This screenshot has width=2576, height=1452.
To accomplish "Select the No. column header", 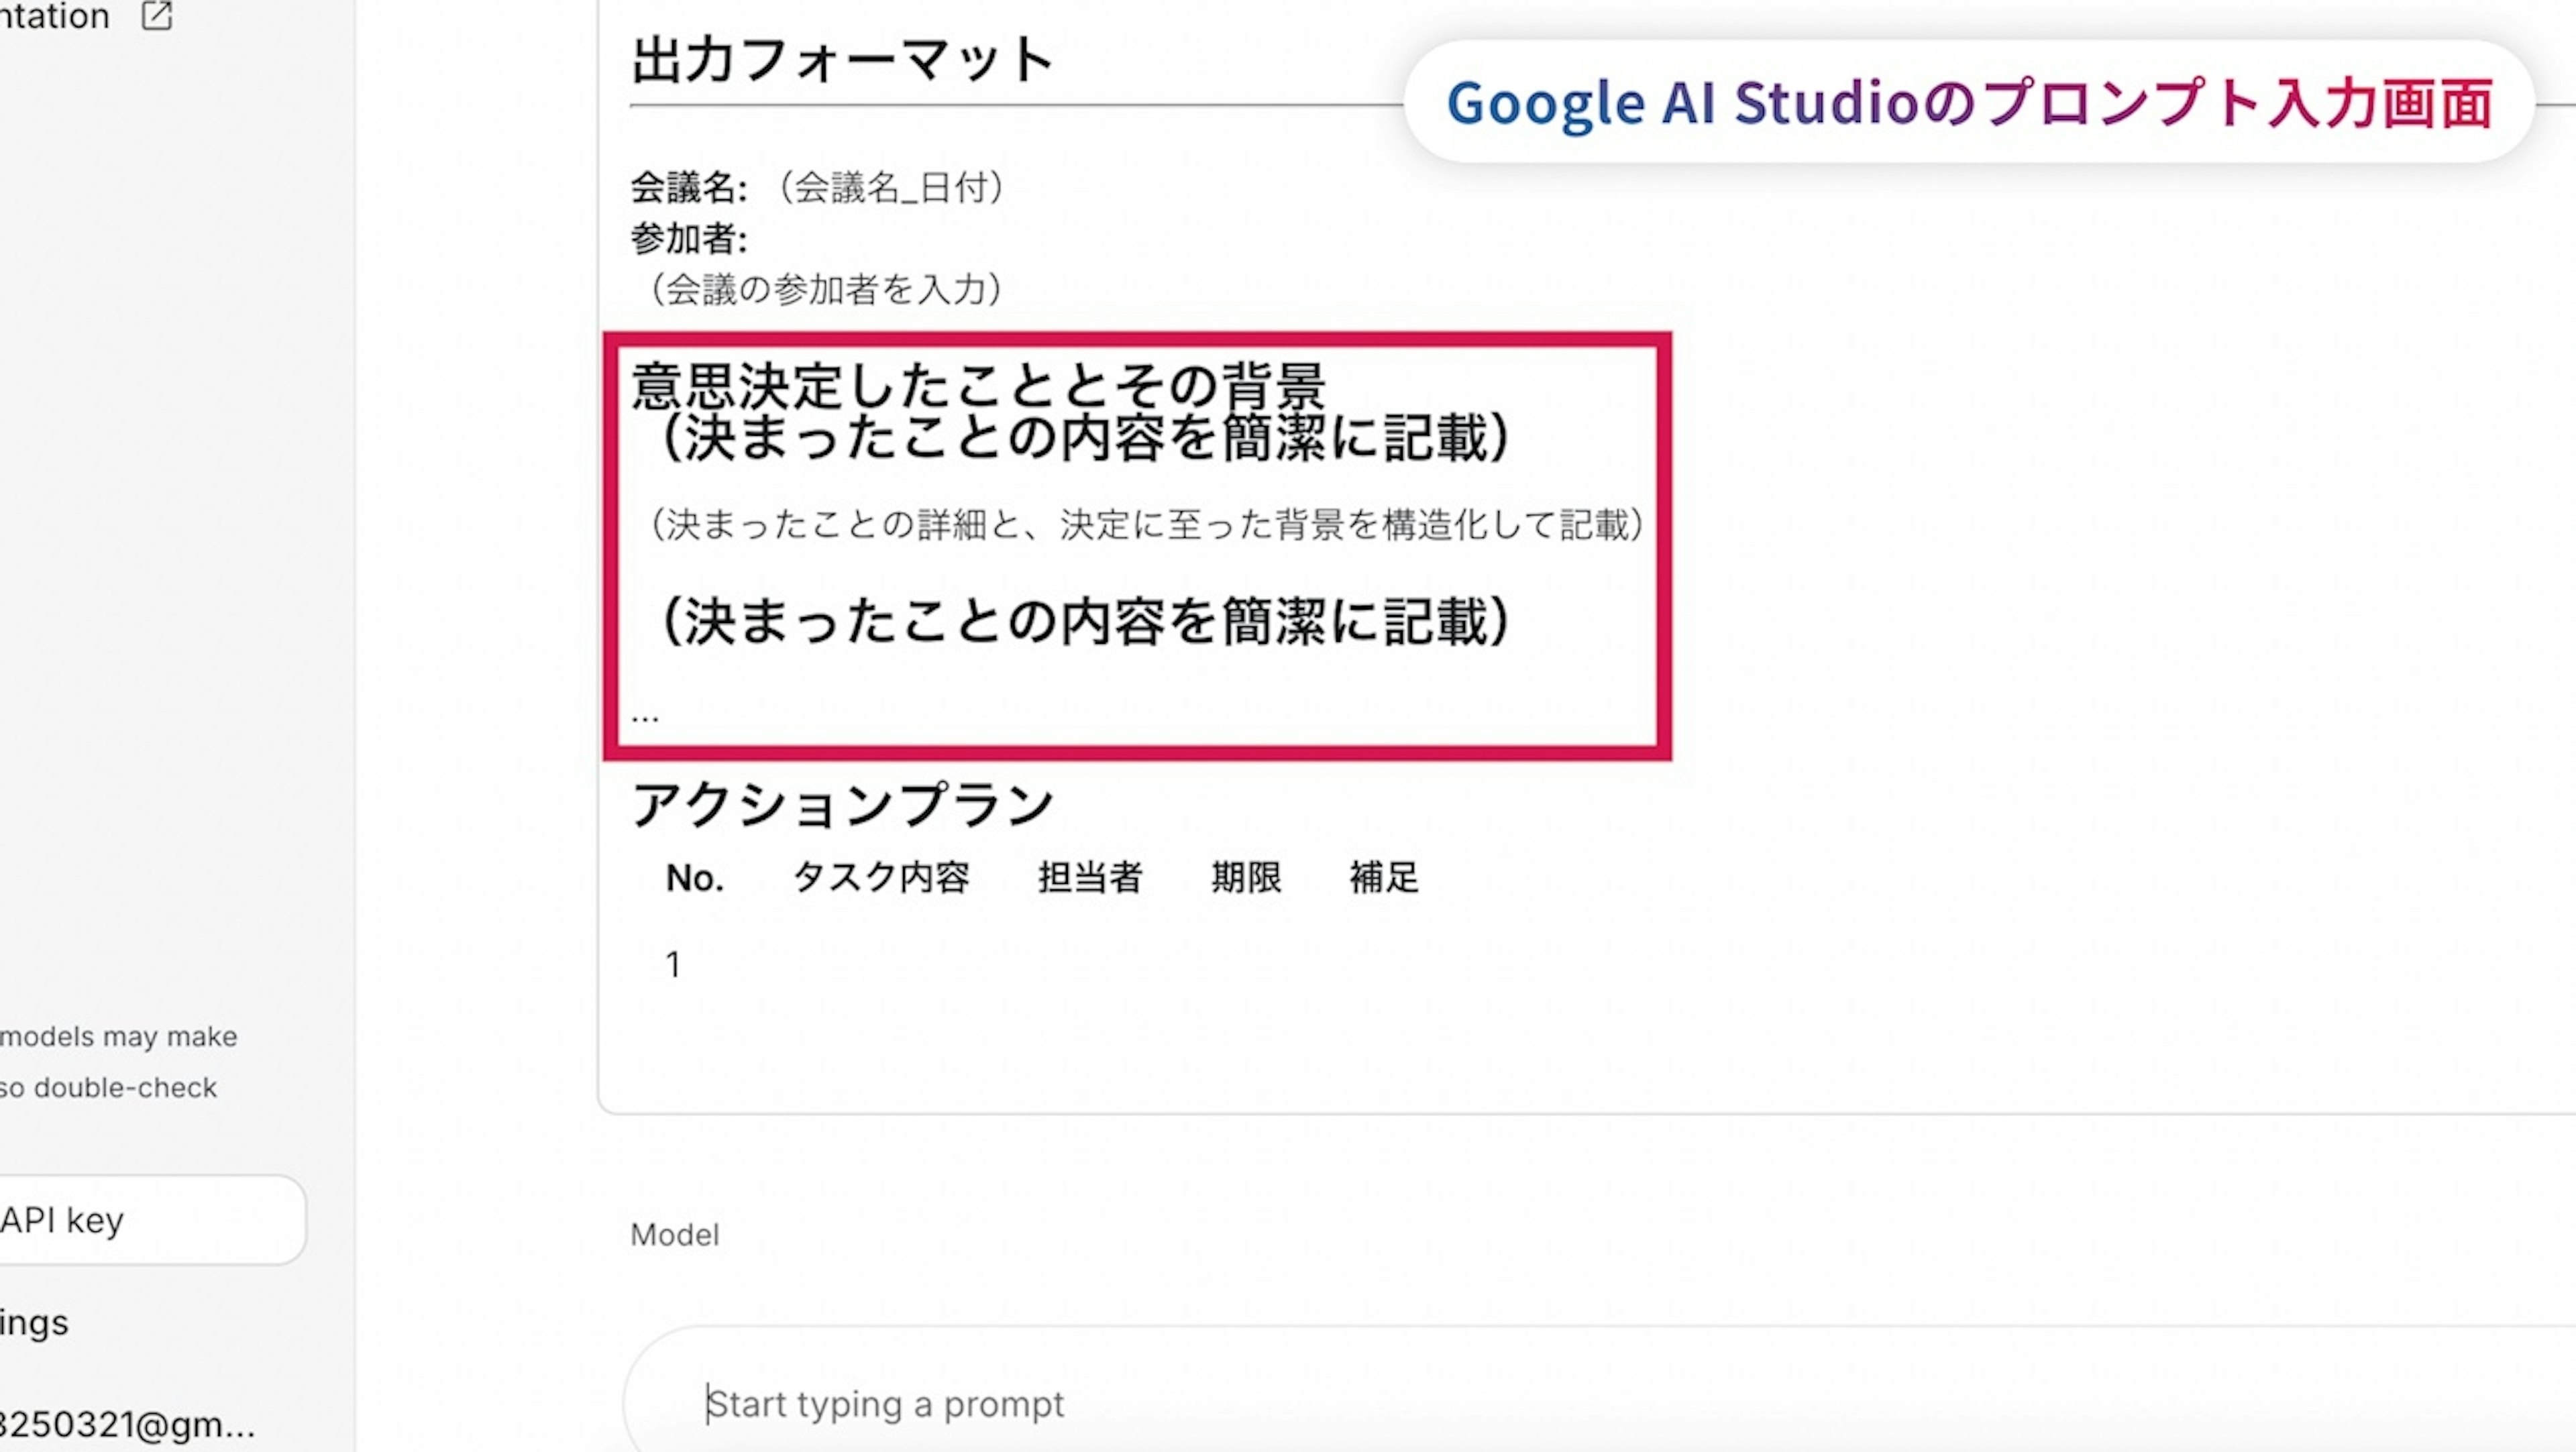I will [694, 878].
